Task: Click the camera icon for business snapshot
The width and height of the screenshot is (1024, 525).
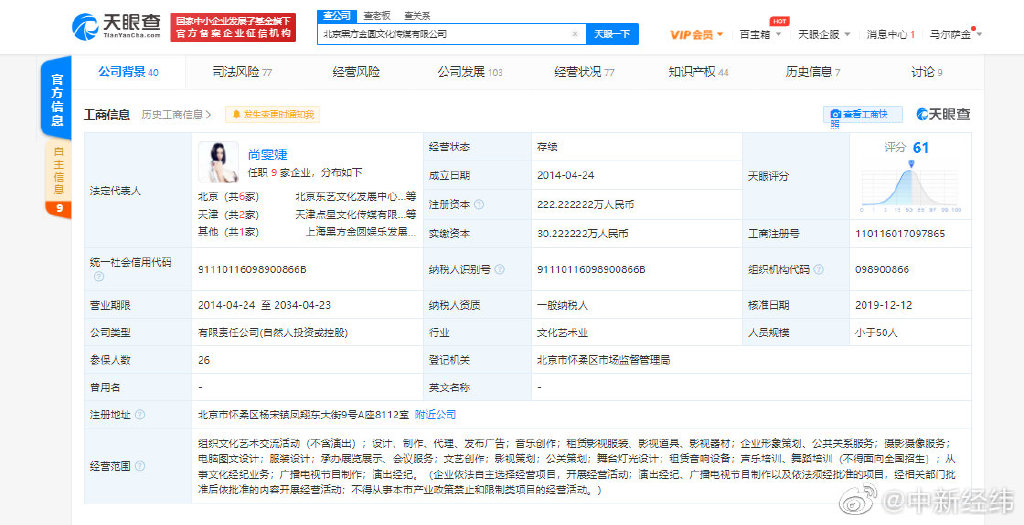Action: [x=835, y=114]
